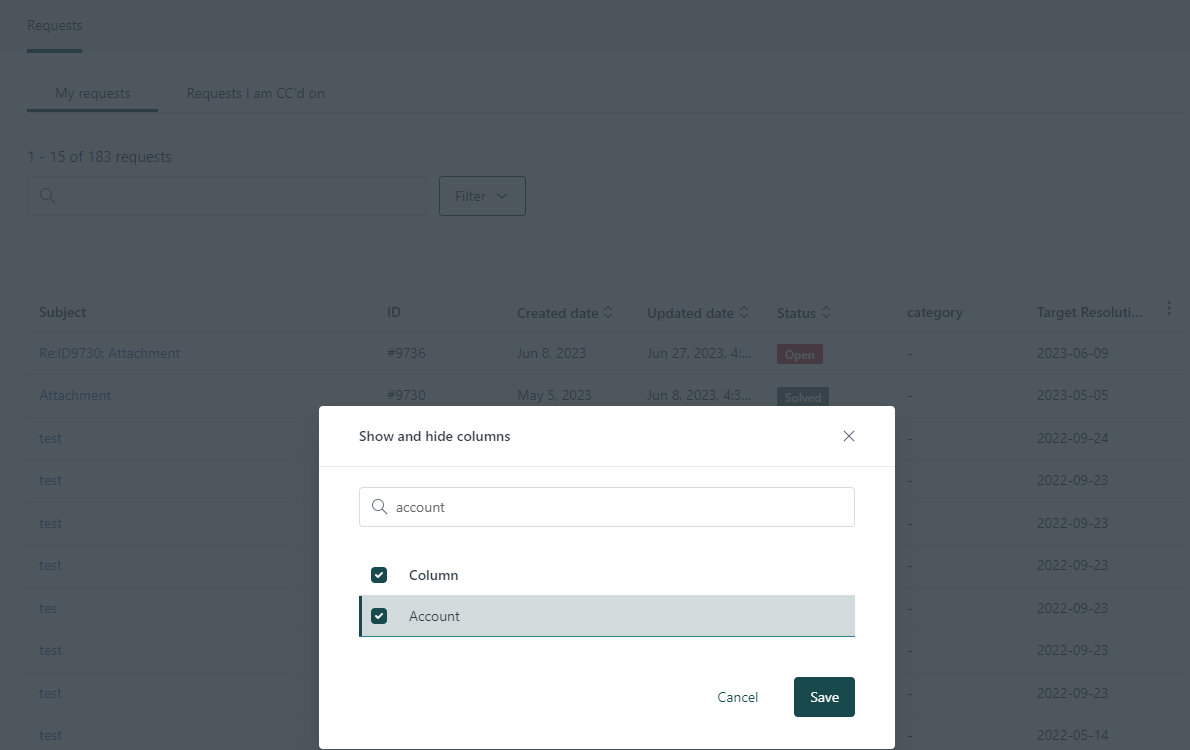Switch to Requests I am CC'd on tab
Viewport: 1190px width, 750px height.
pyautogui.click(x=255, y=93)
